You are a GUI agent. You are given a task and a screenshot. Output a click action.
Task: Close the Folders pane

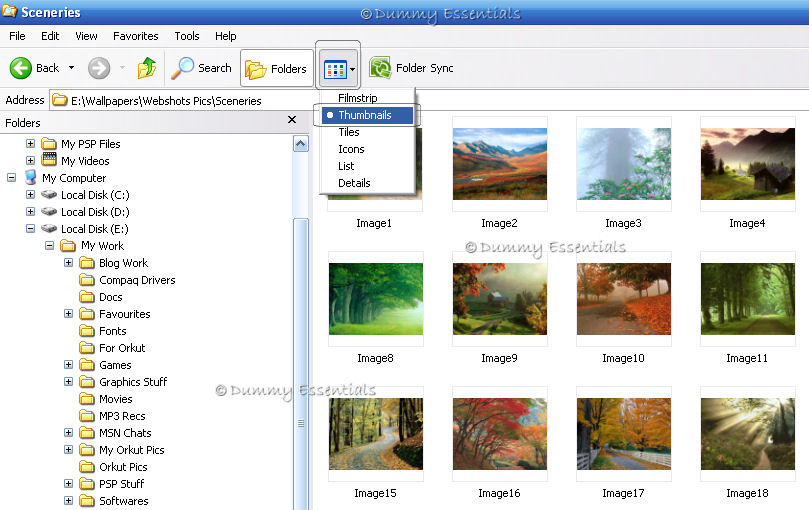[x=292, y=120]
